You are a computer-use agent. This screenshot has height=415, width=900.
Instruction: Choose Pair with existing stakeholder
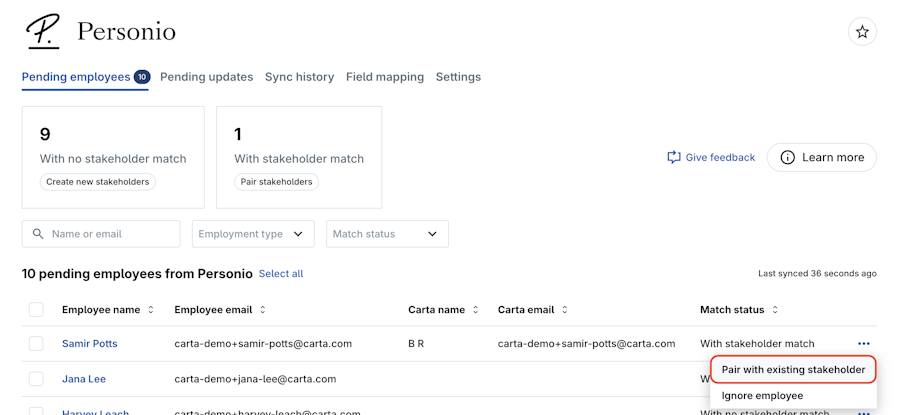click(793, 370)
